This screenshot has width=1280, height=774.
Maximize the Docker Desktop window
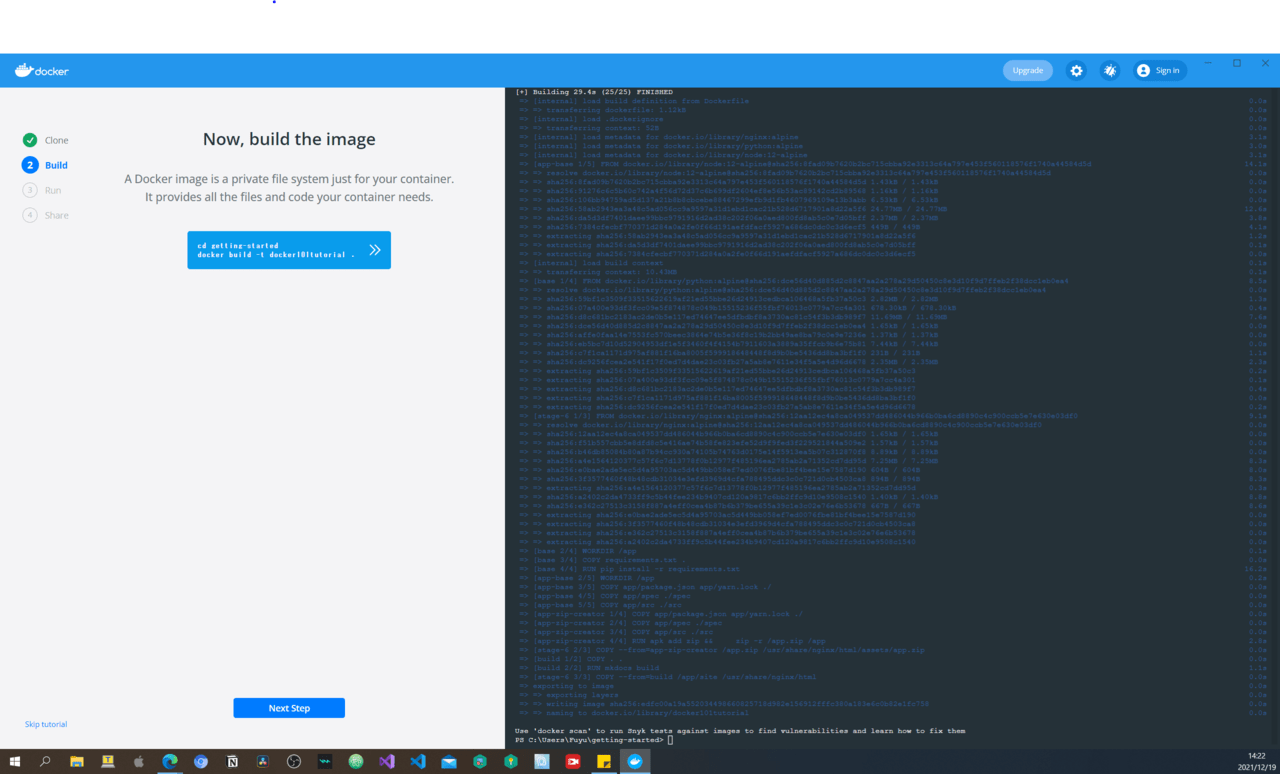point(1237,63)
